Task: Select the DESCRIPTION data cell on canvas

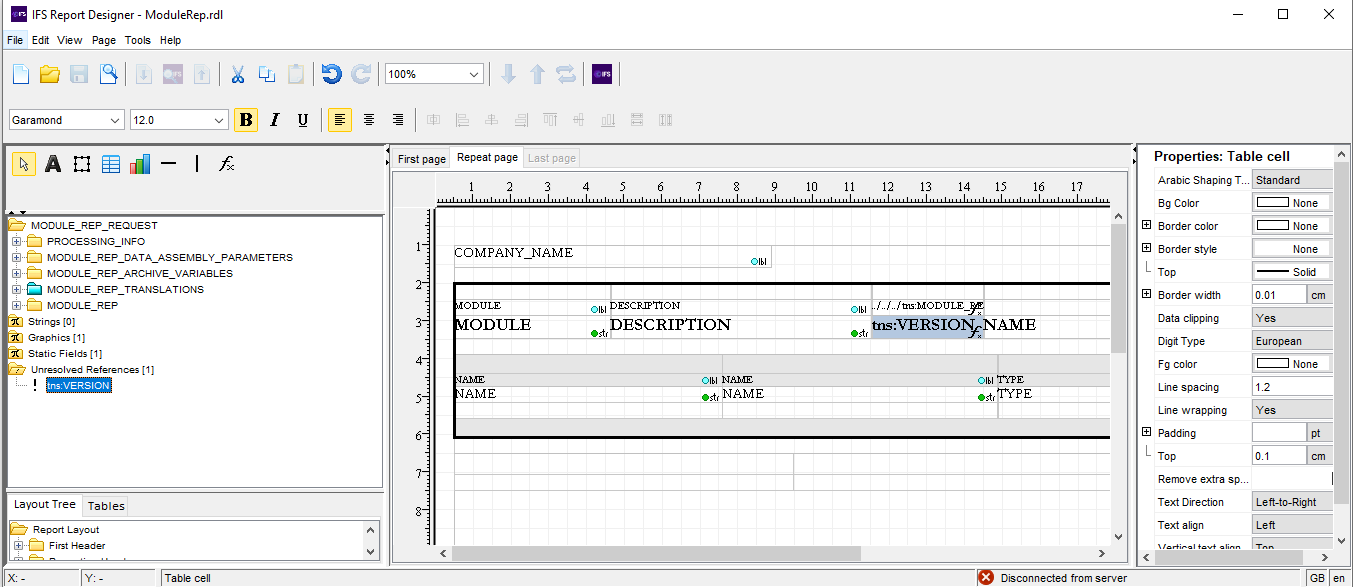Action: click(739, 326)
